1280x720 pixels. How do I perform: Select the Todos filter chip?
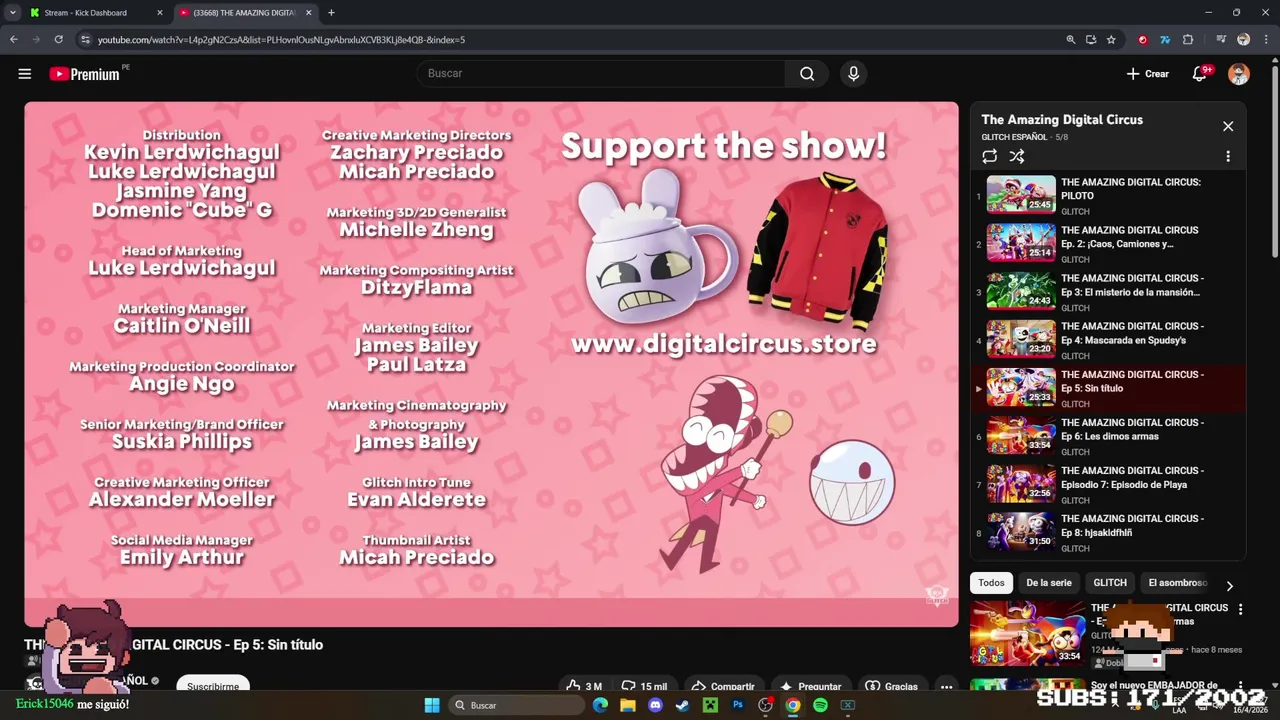click(x=991, y=583)
